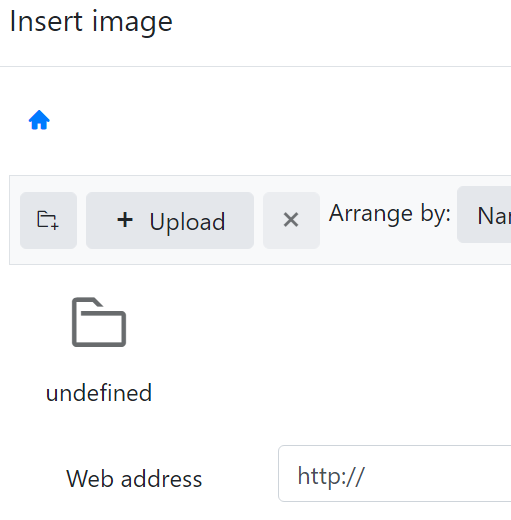Click the blue house breadcrumb icon
The image size is (511, 520).
pos(39,120)
